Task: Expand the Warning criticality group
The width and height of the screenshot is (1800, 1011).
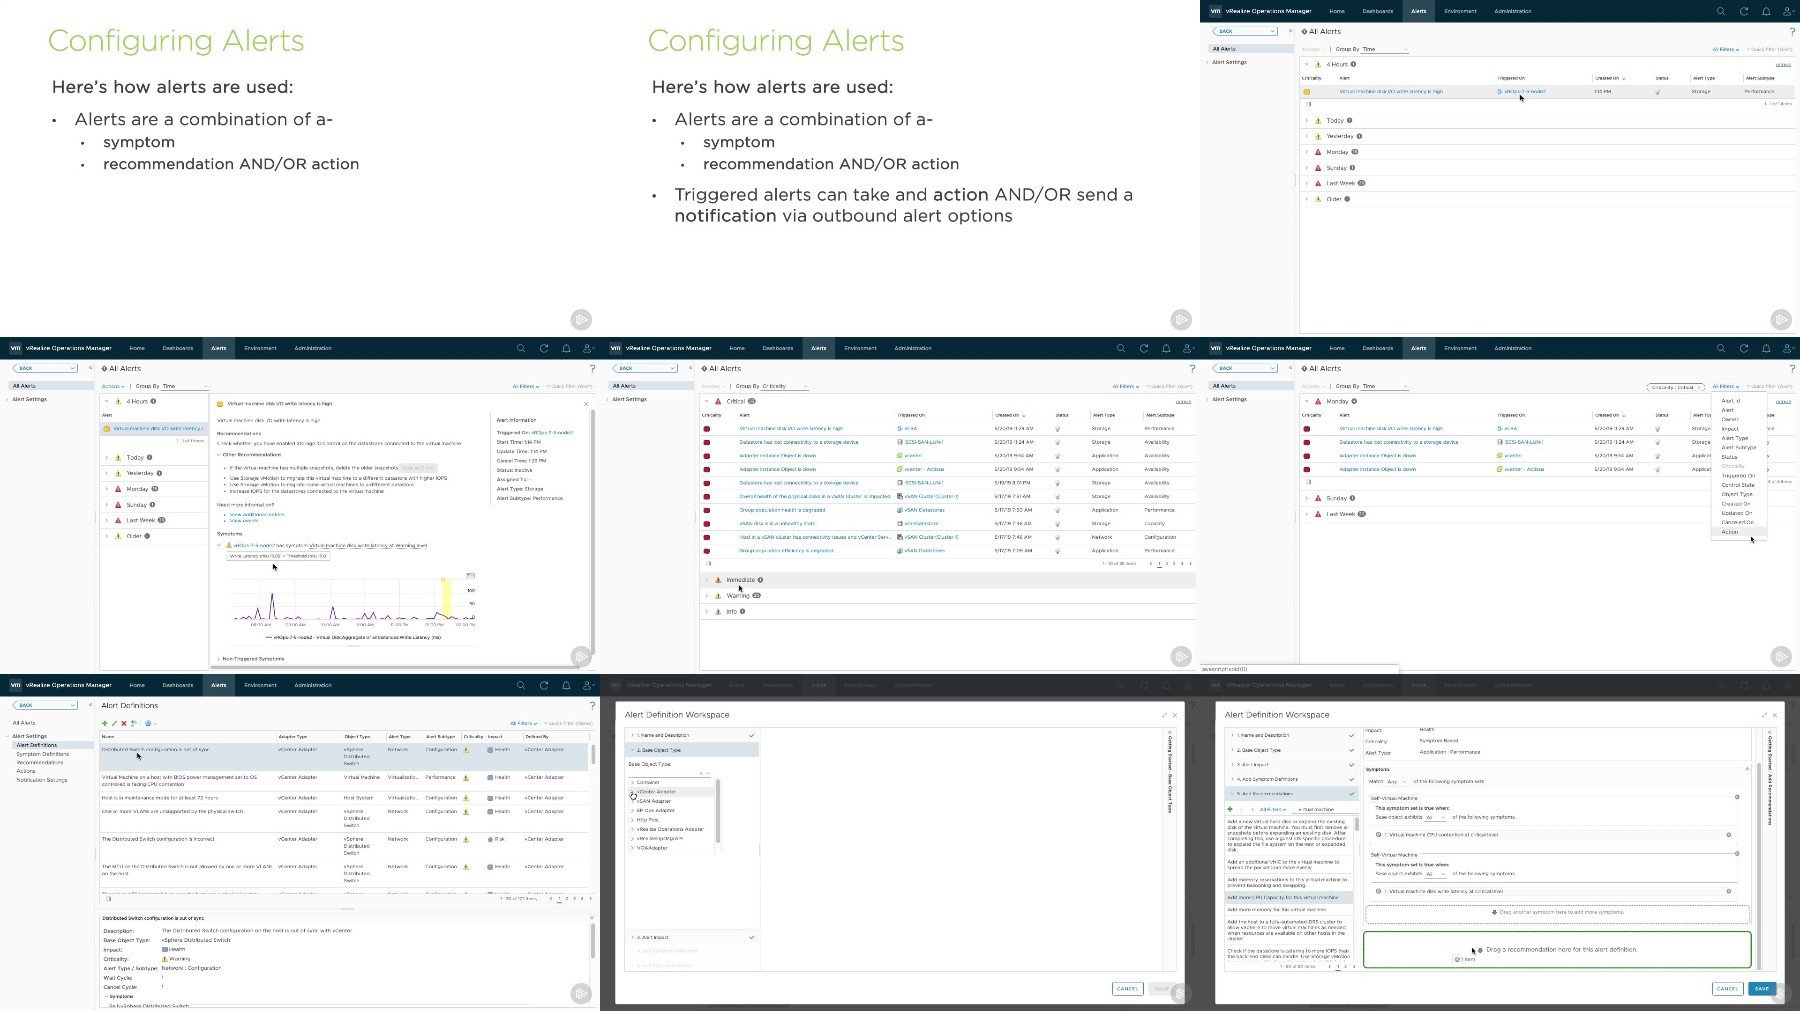Action: [x=706, y=596]
